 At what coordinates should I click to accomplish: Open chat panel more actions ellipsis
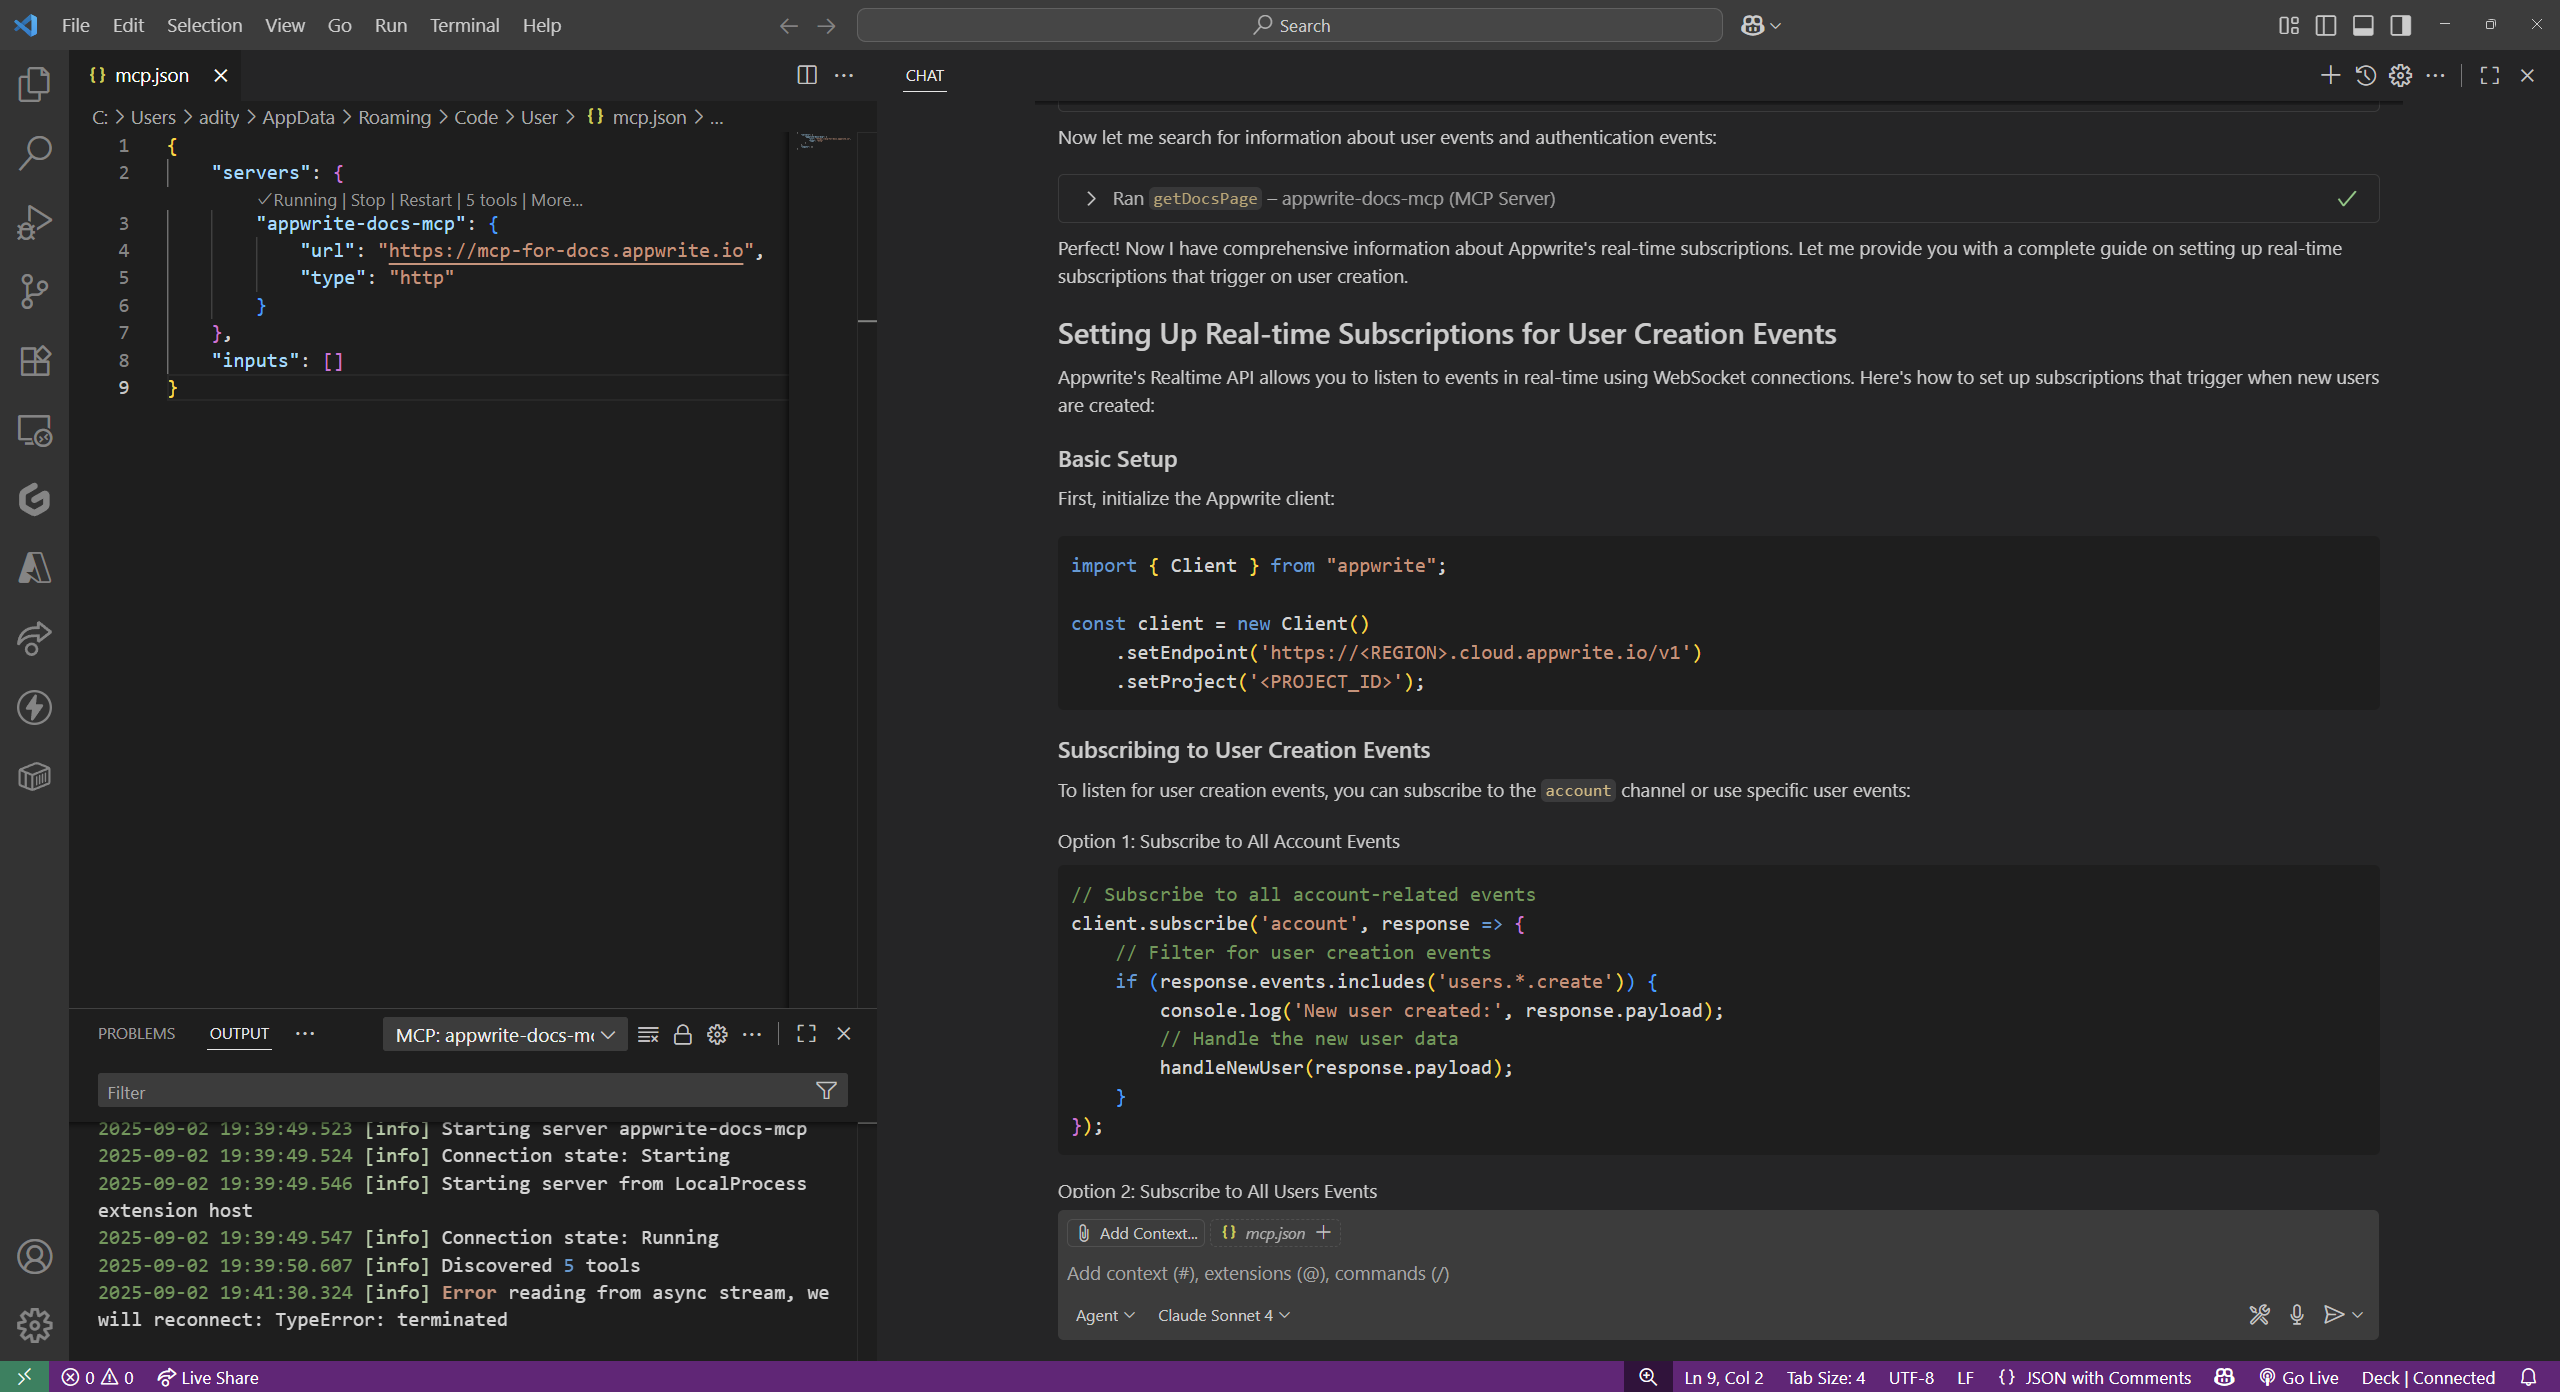pos(2435,75)
